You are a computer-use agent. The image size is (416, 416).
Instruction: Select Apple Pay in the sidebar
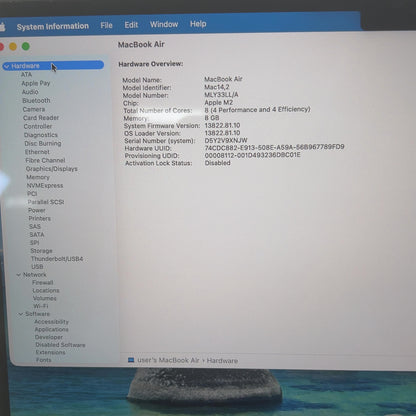(36, 83)
